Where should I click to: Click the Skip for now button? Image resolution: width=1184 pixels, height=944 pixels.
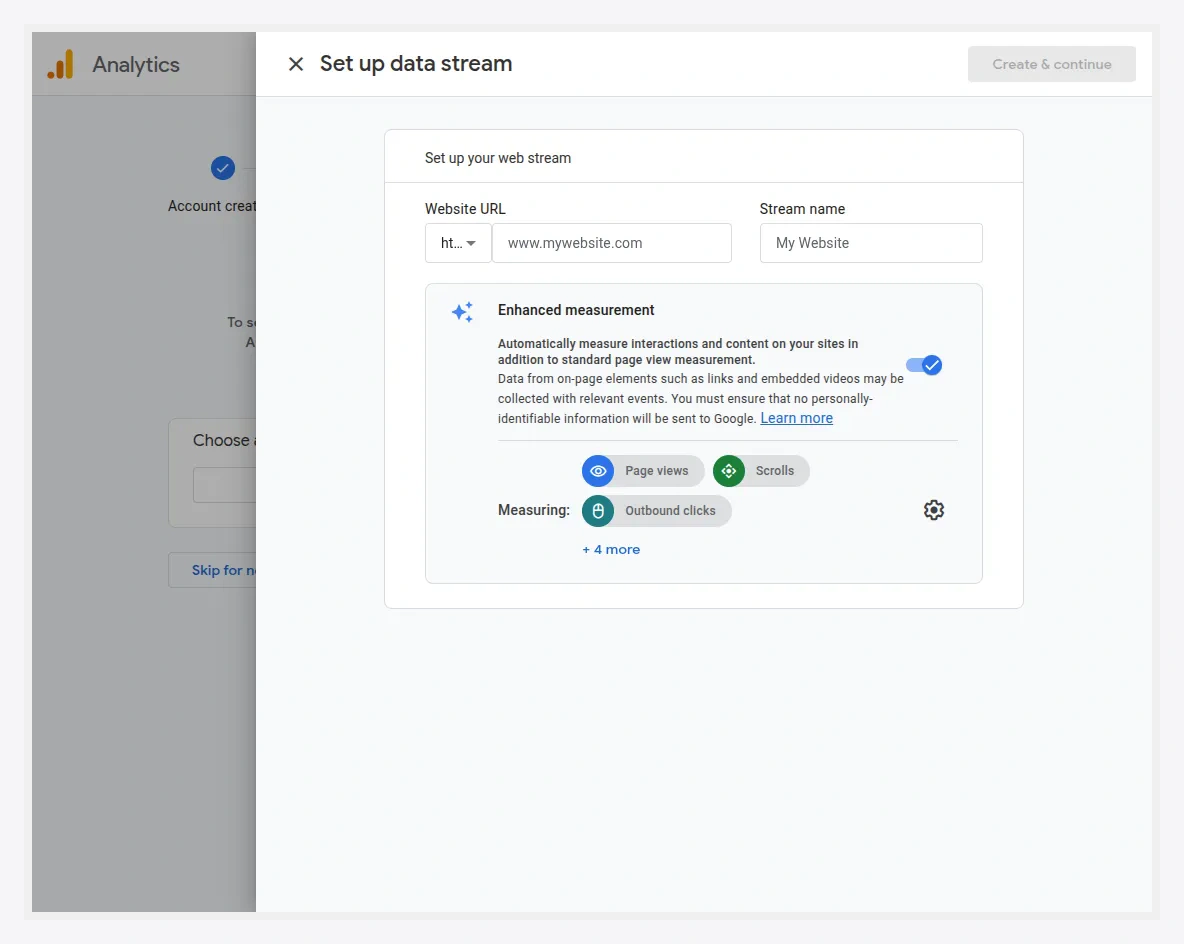[x=212, y=570]
